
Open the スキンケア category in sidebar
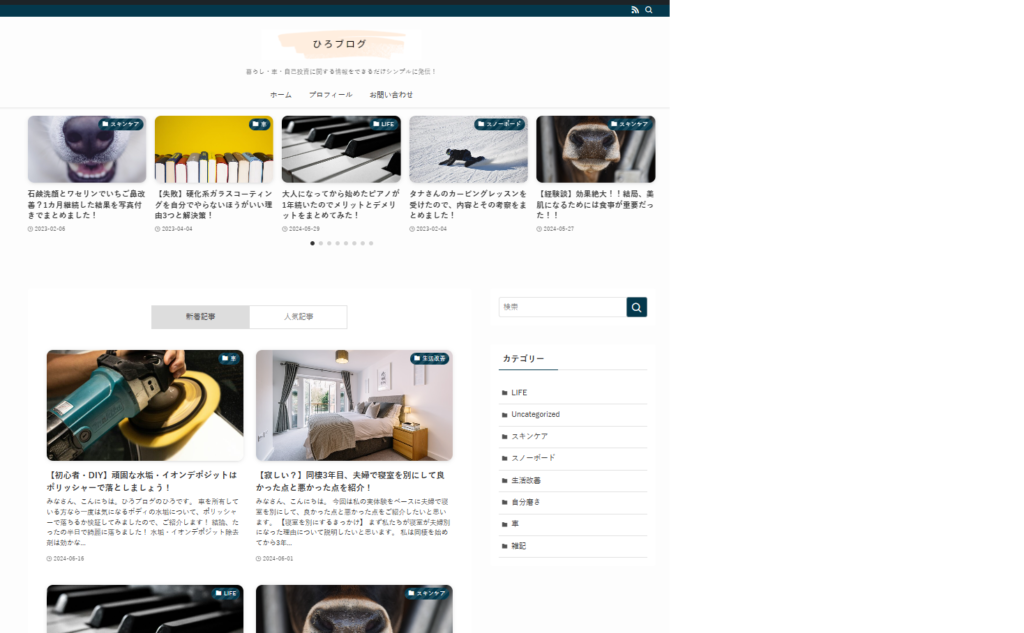click(x=529, y=436)
